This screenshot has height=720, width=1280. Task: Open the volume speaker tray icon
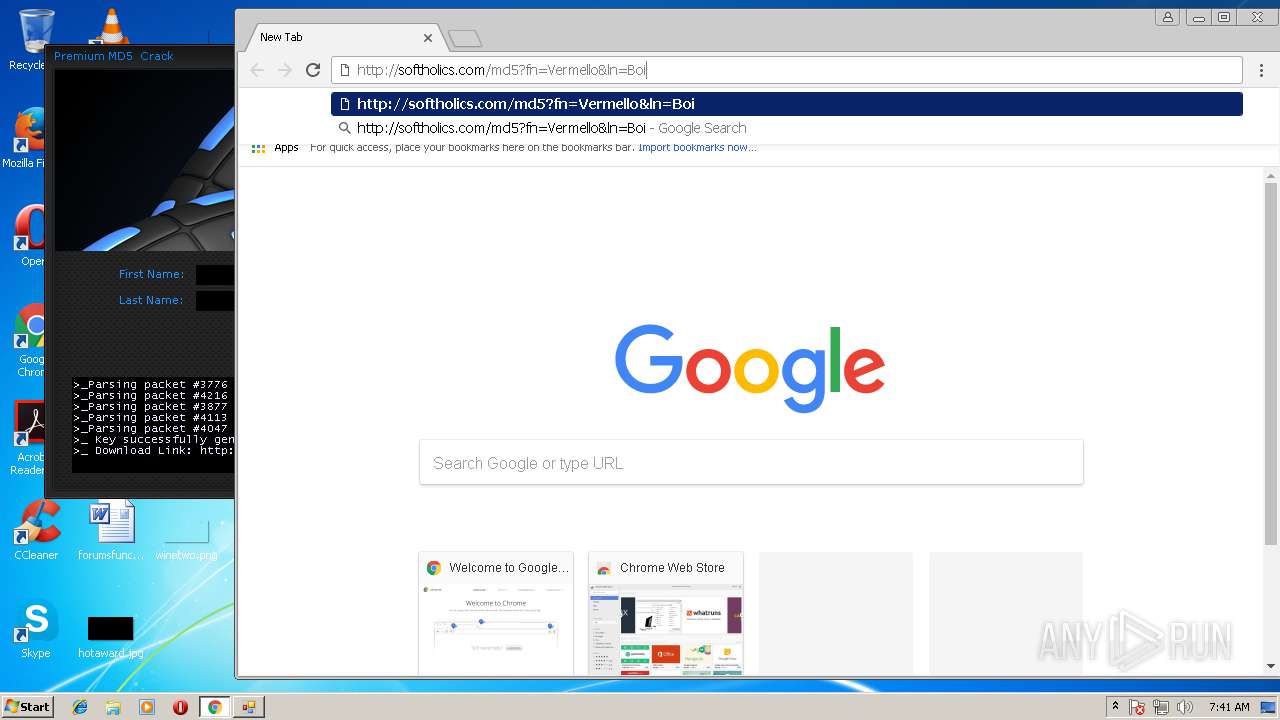click(x=1185, y=707)
